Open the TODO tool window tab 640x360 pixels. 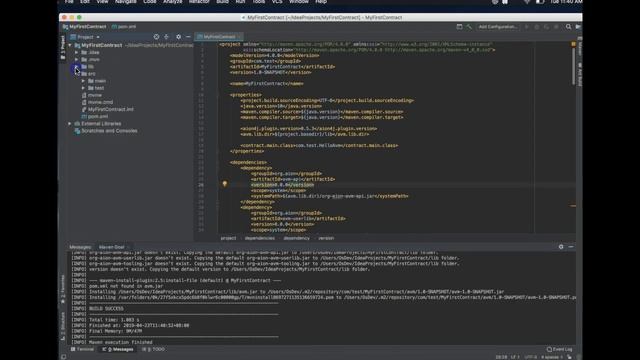[x=153, y=349]
